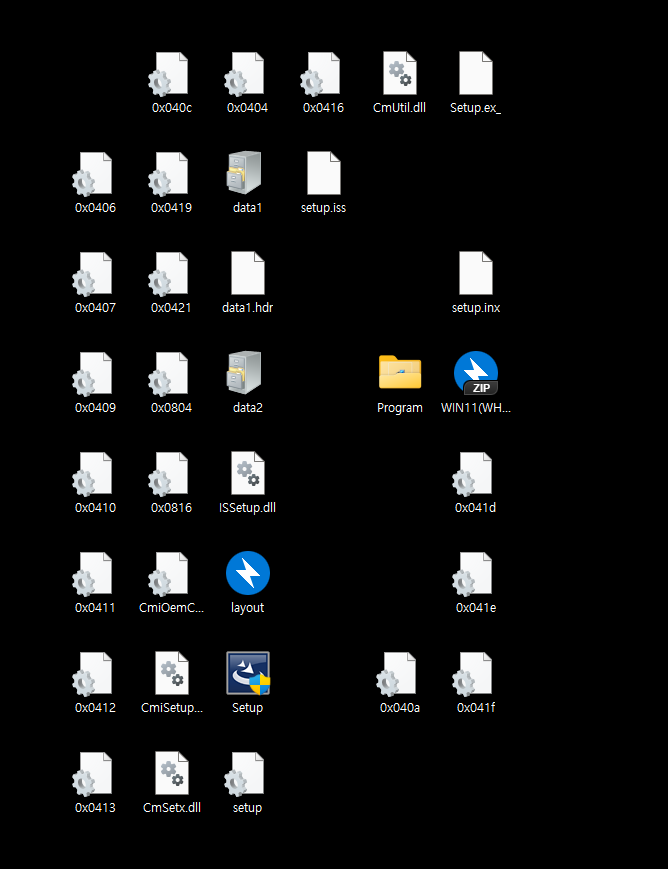
Task: Select the Setup.ex_ blank file icon
Action: click(476, 73)
